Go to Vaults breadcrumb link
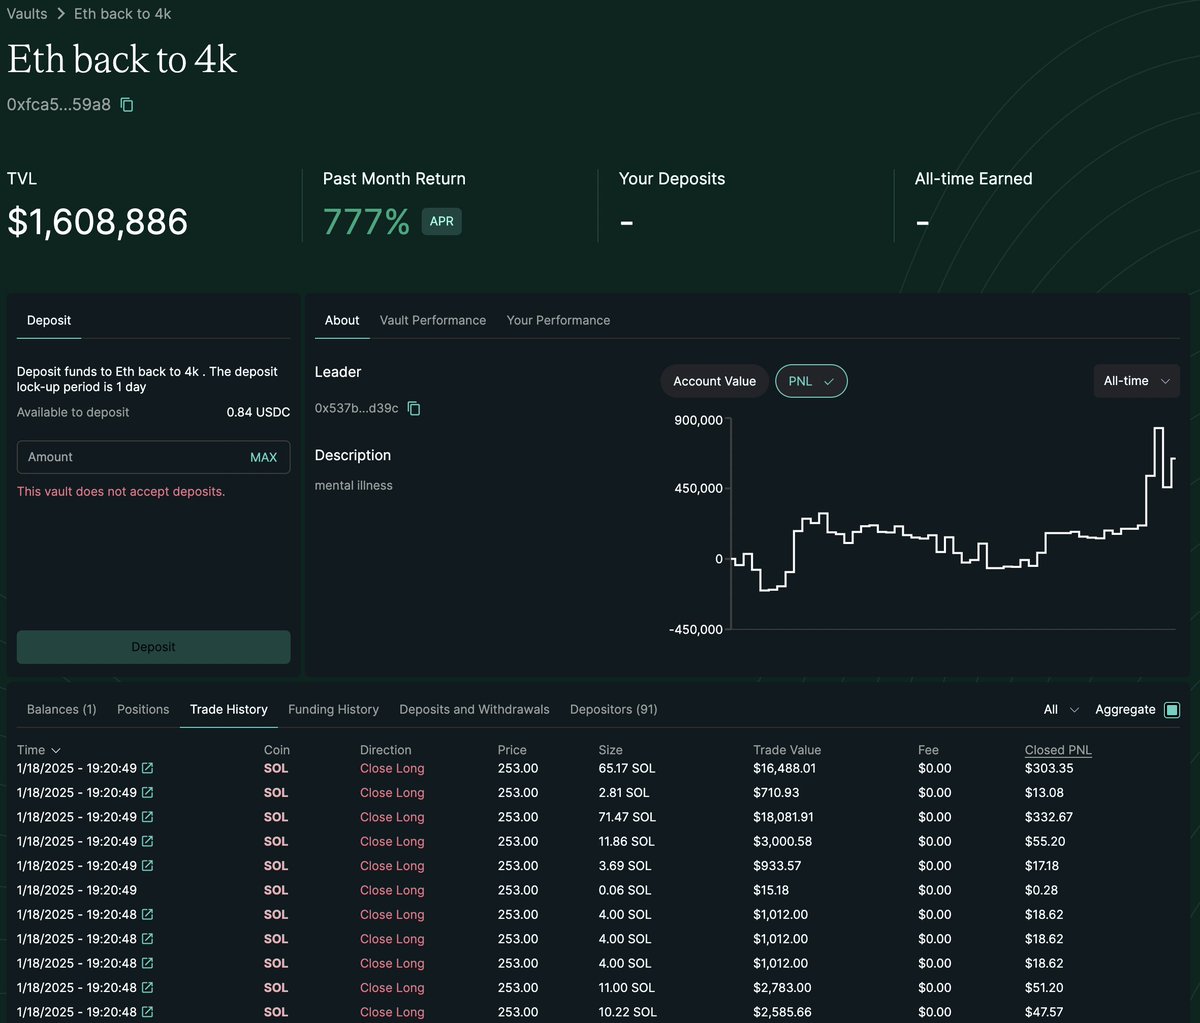 [27, 14]
